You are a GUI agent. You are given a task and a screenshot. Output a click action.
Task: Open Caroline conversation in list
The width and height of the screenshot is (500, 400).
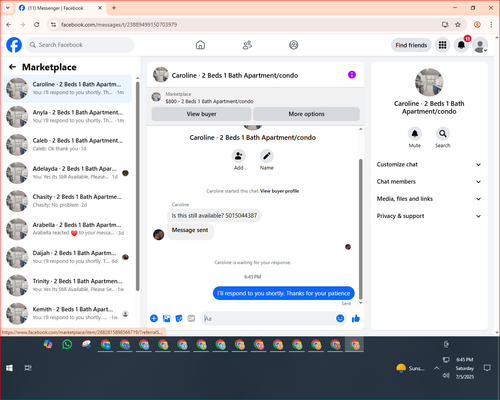(67, 88)
